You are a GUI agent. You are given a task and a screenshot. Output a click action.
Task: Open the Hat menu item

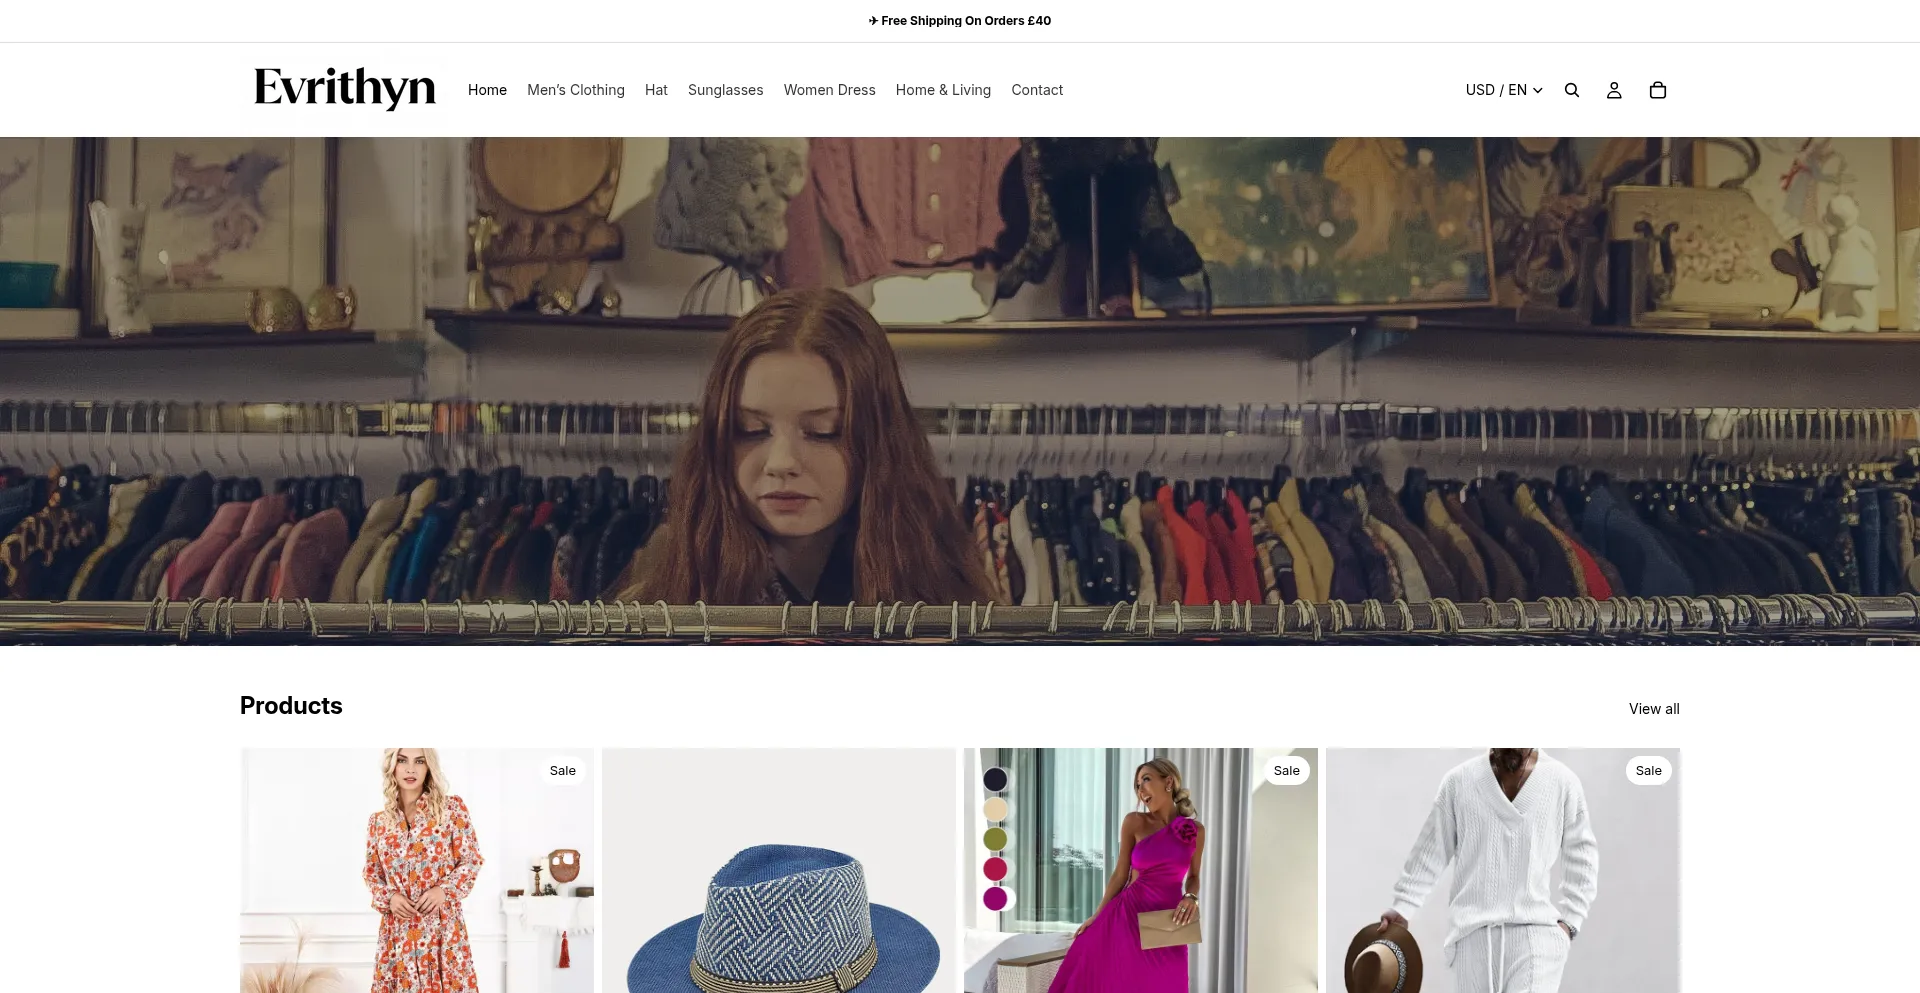click(x=656, y=90)
